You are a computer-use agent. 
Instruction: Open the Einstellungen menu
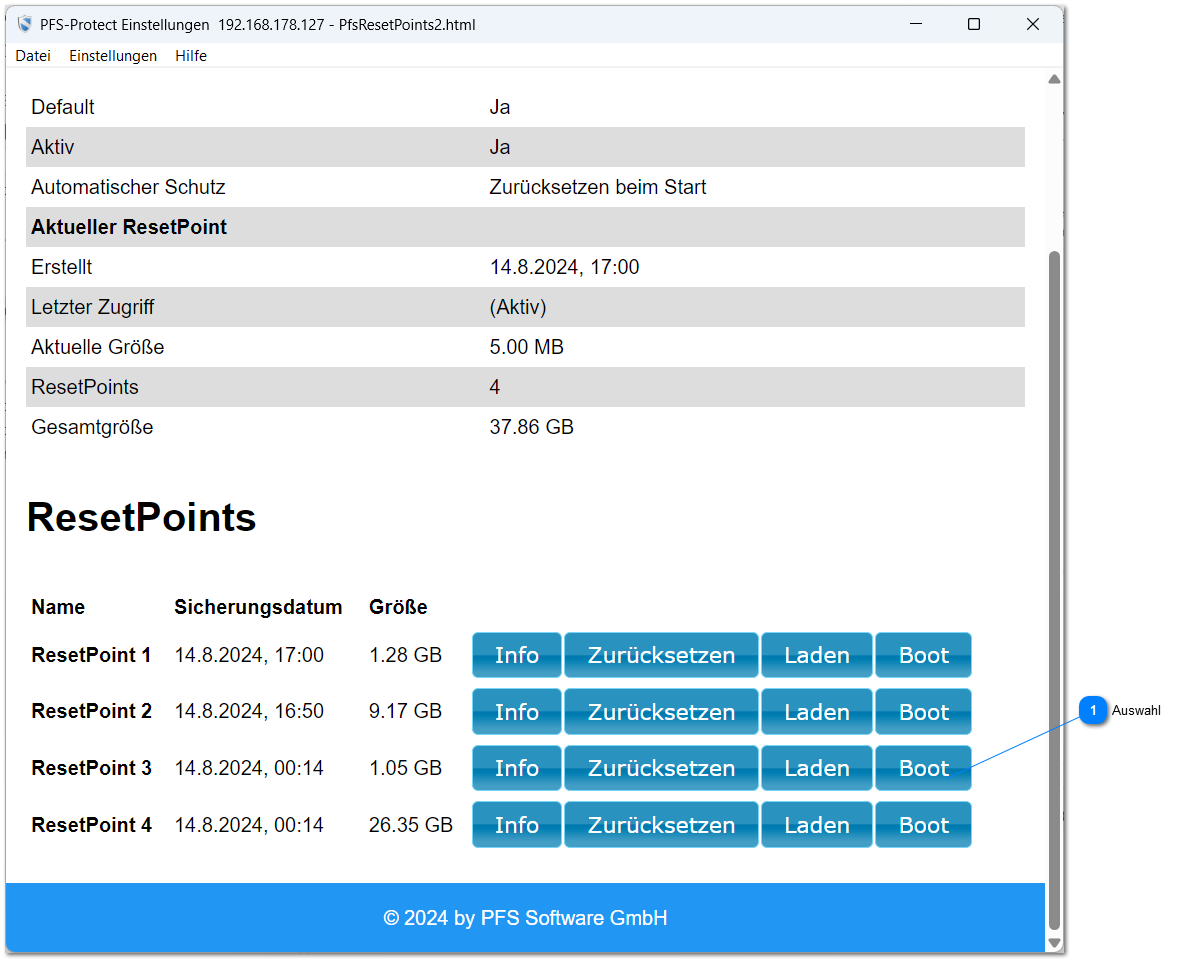point(113,56)
